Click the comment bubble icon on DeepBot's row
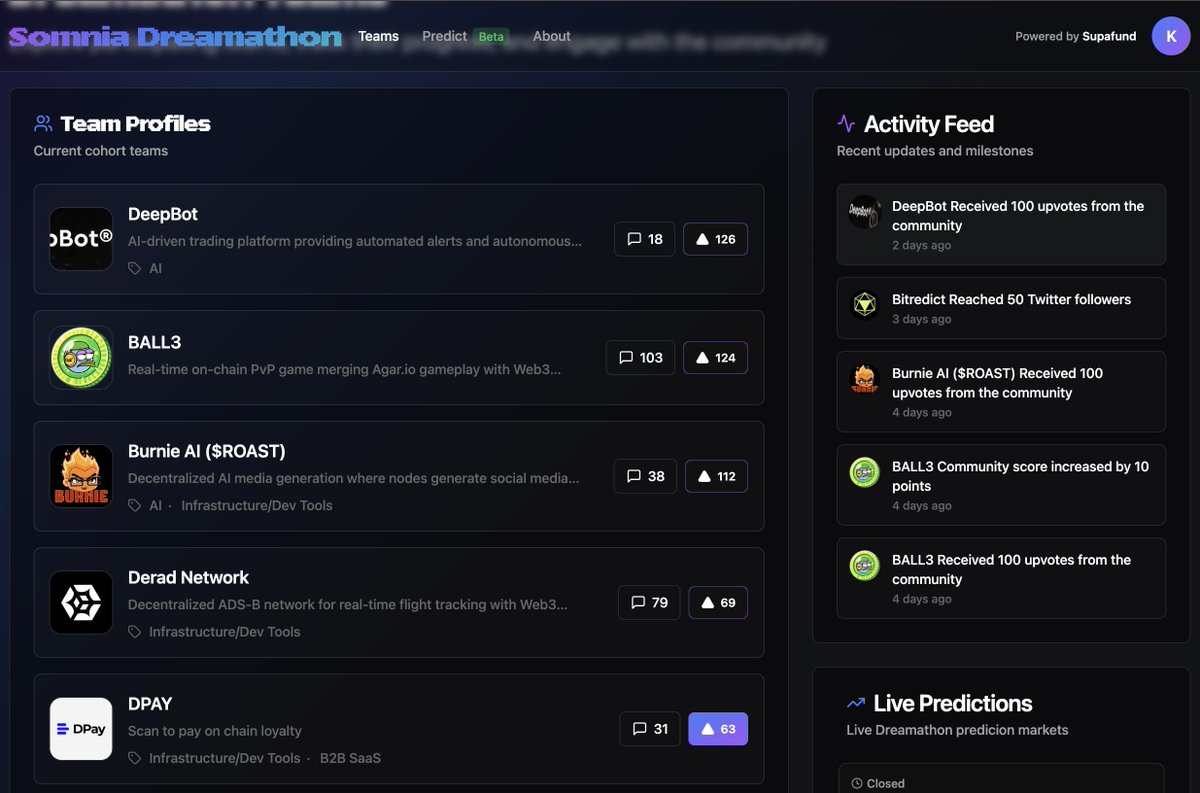The width and height of the screenshot is (1200, 793). 633,238
